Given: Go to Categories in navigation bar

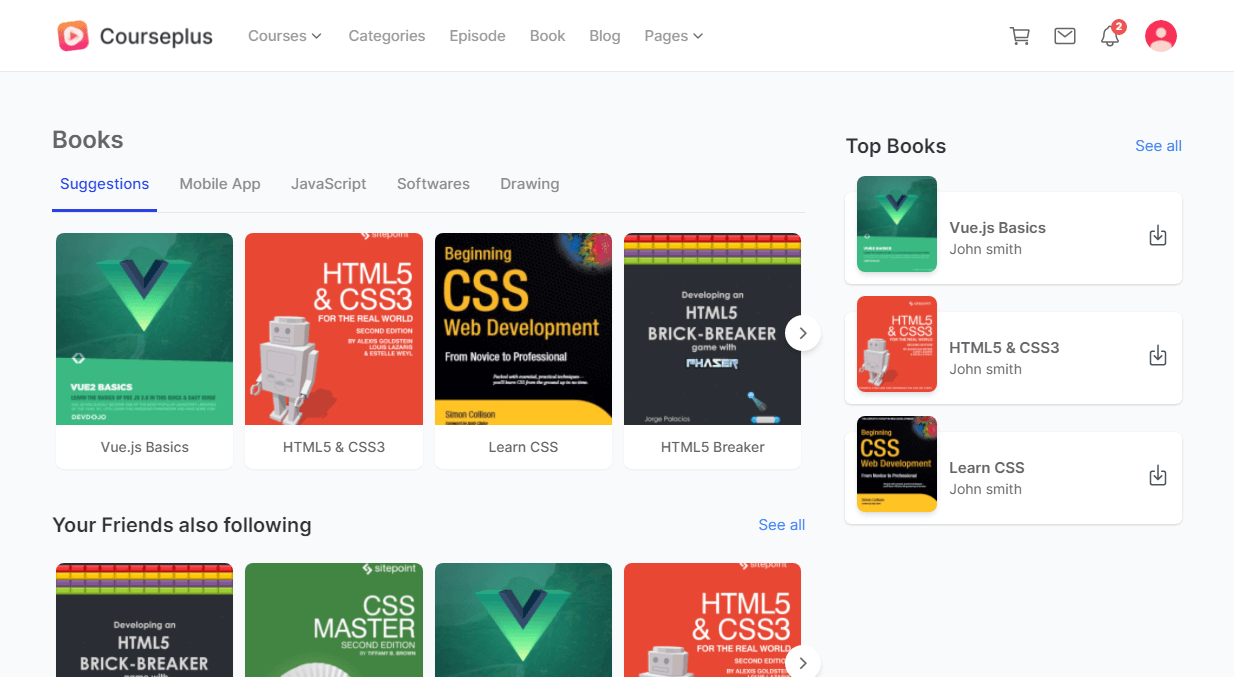Looking at the screenshot, I should 386,36.
